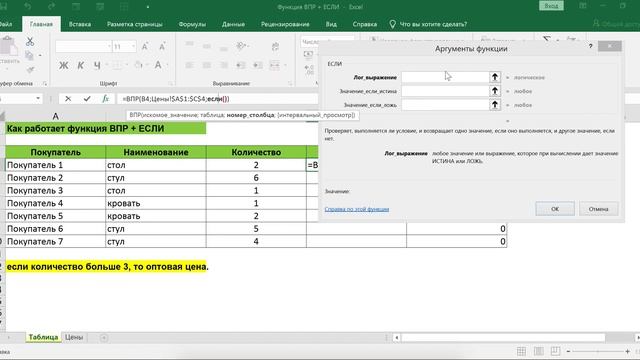Switch to Page Layout view

538,351
